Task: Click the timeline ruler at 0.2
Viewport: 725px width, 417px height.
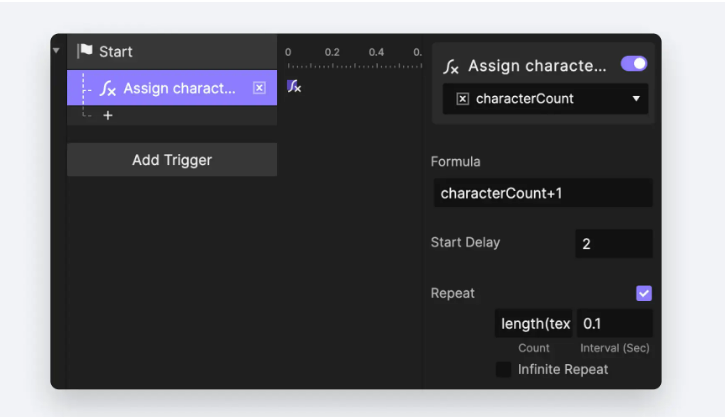Action: pos(332,52)
